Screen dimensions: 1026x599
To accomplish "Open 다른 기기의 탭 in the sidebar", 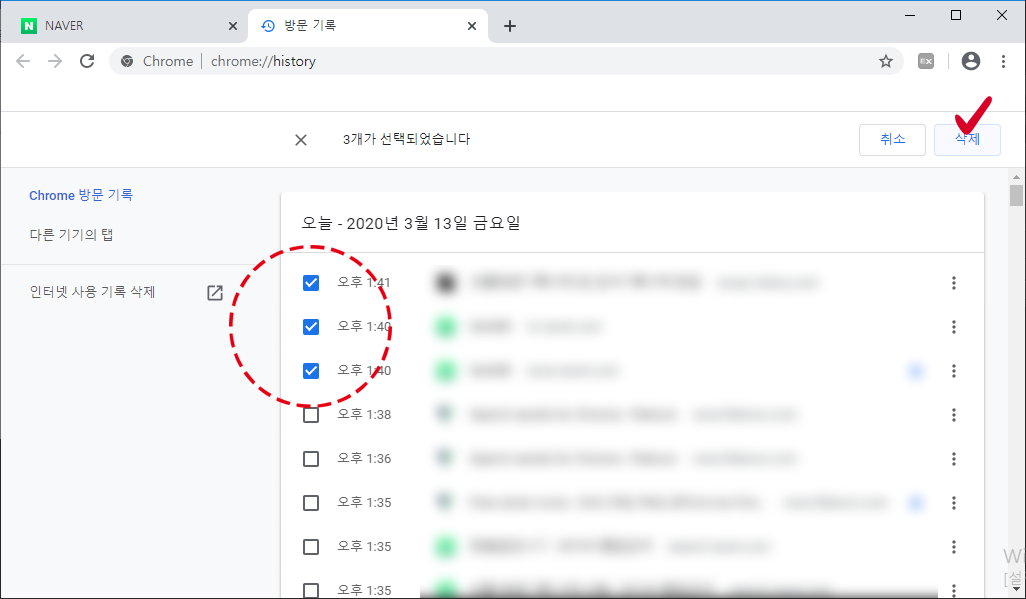I will (71, 234).
